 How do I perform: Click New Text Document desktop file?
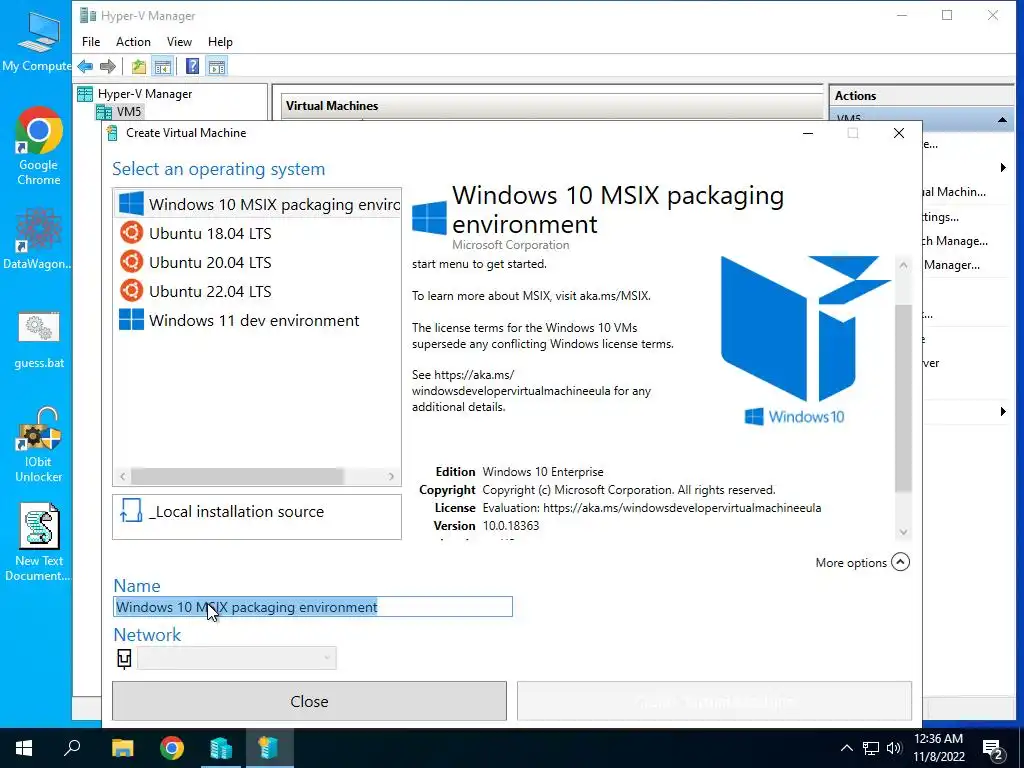(38, 542)
